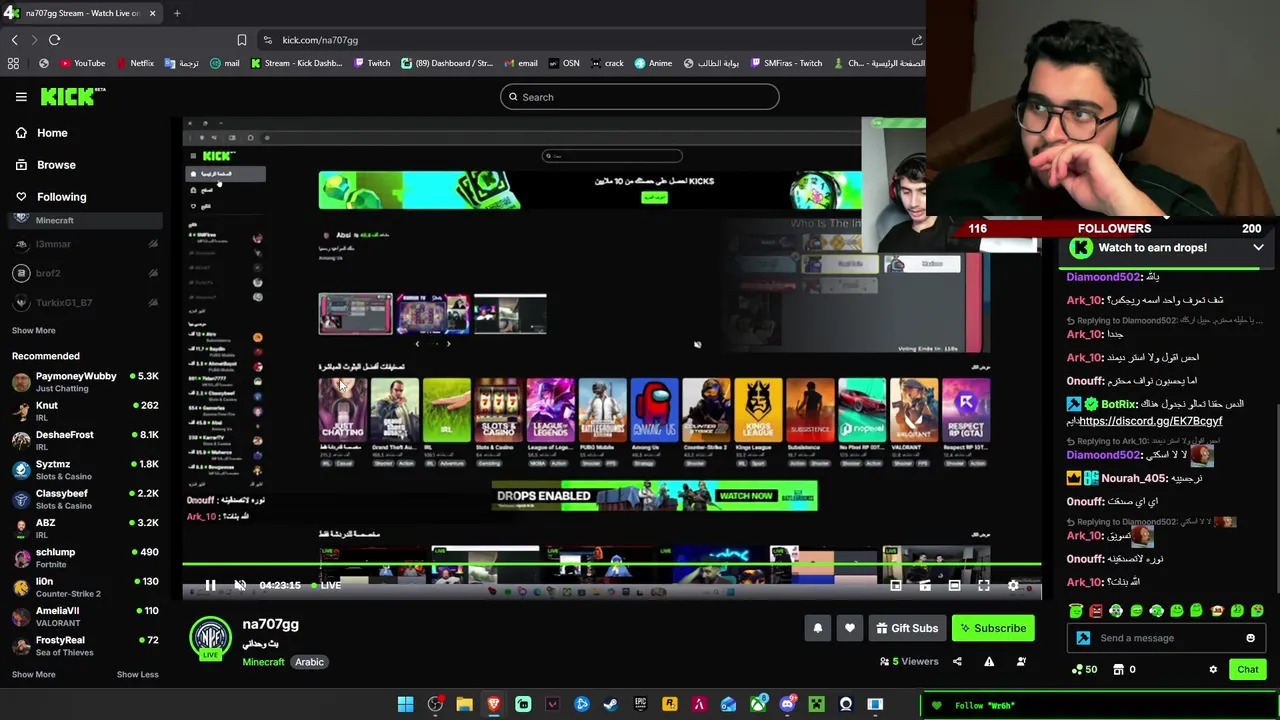This screenshot has width=1280, height=720.
Task: Open PaymoneyWubby recommended channel
Action: [85, 382]
